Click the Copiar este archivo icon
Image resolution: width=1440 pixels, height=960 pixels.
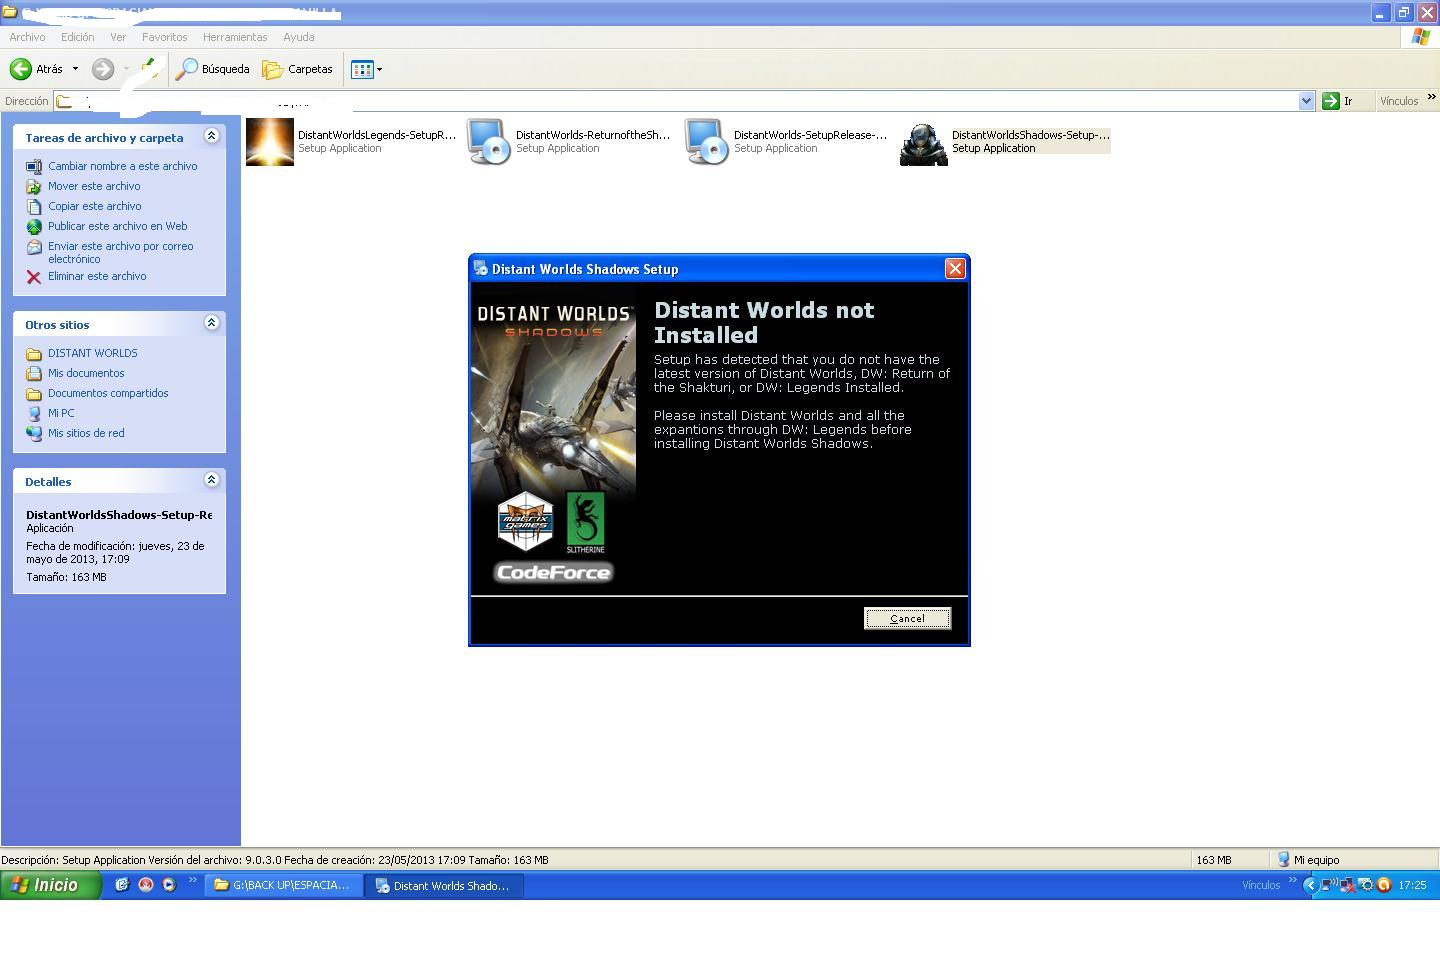tap(34, 207)
